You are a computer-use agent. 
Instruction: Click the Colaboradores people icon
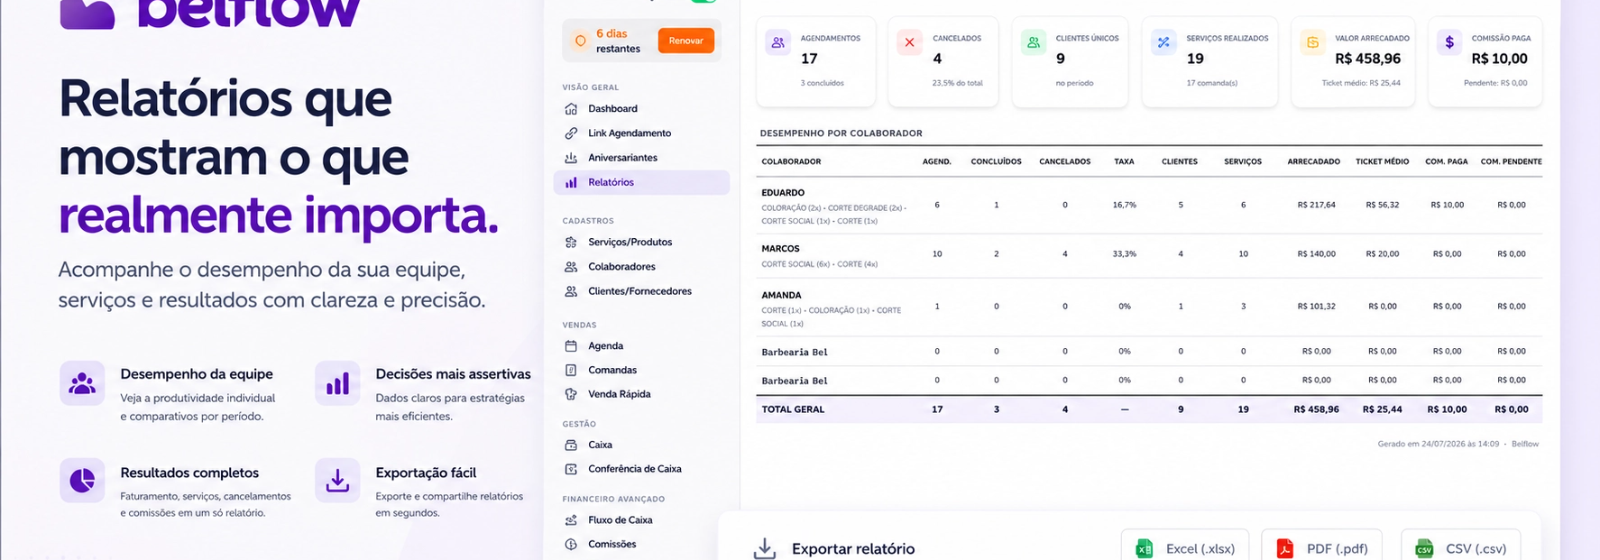coord(571,267)
